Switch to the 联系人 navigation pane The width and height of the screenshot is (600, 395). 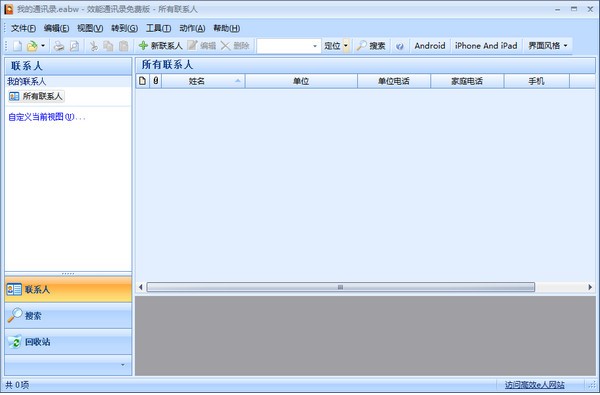68,289
